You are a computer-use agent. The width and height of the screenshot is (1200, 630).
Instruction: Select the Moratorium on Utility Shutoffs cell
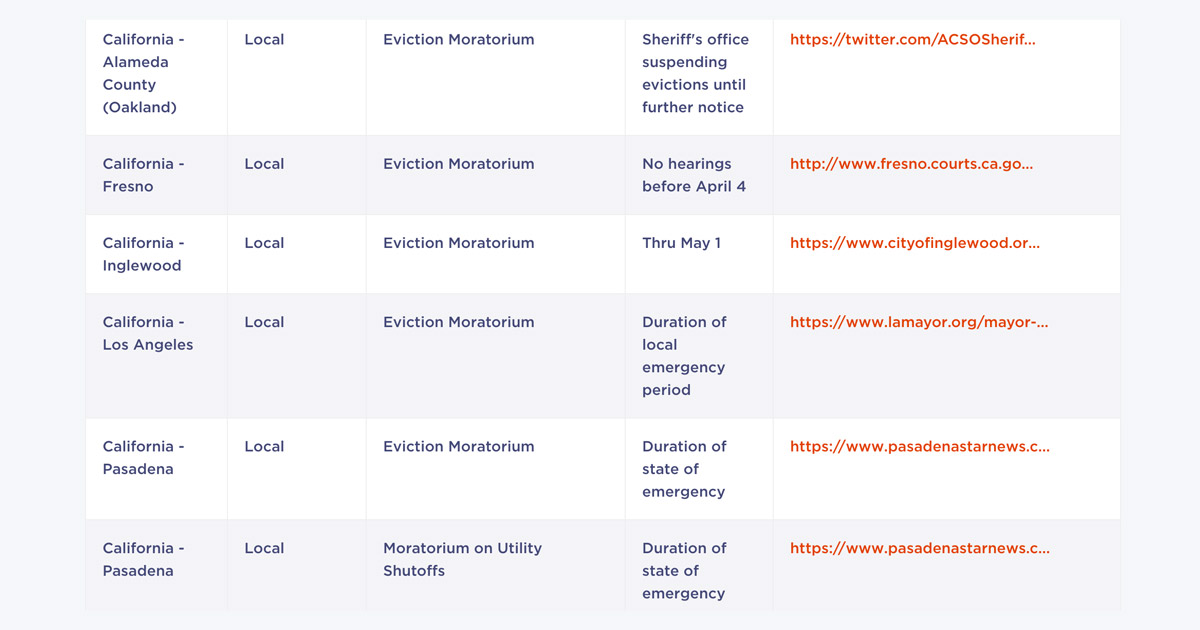tap(462, 559)
